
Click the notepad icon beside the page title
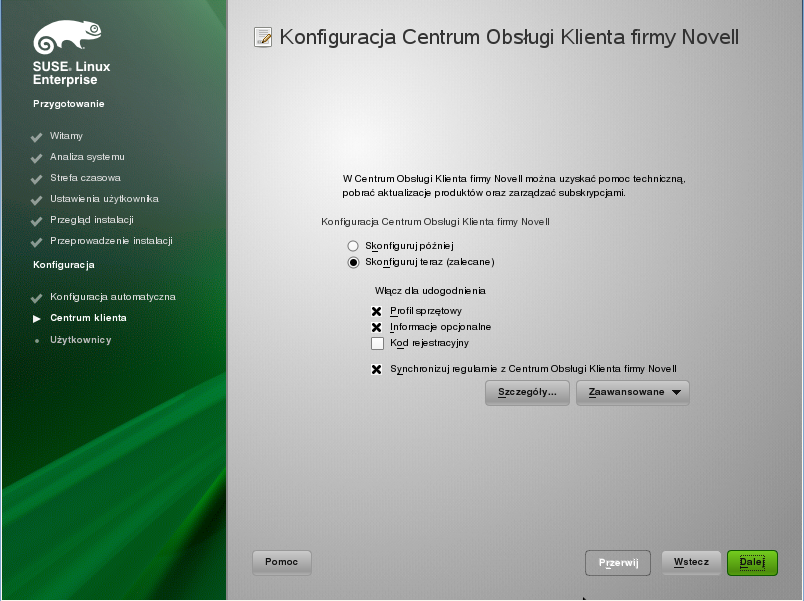(263, 37)
